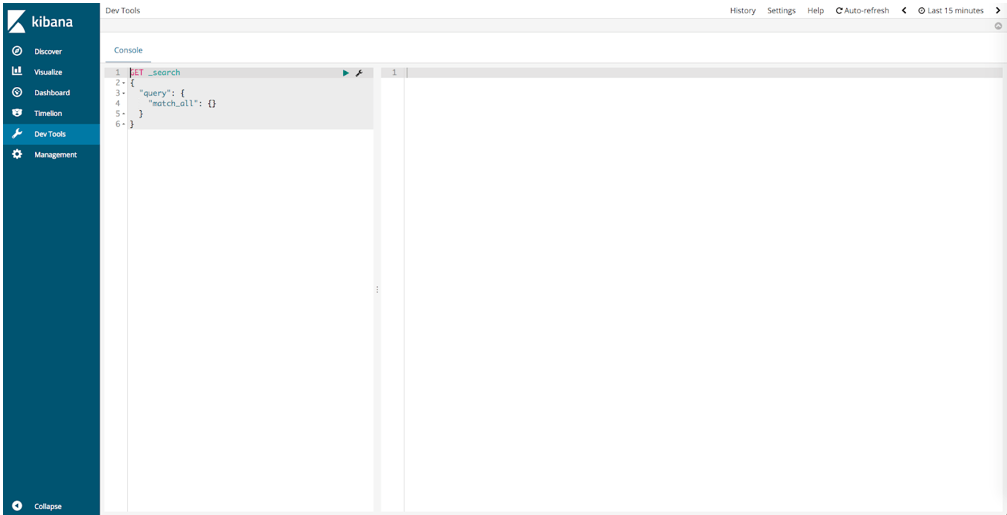
Task: Select the Console tab
Action: click(x=128, y=50)
